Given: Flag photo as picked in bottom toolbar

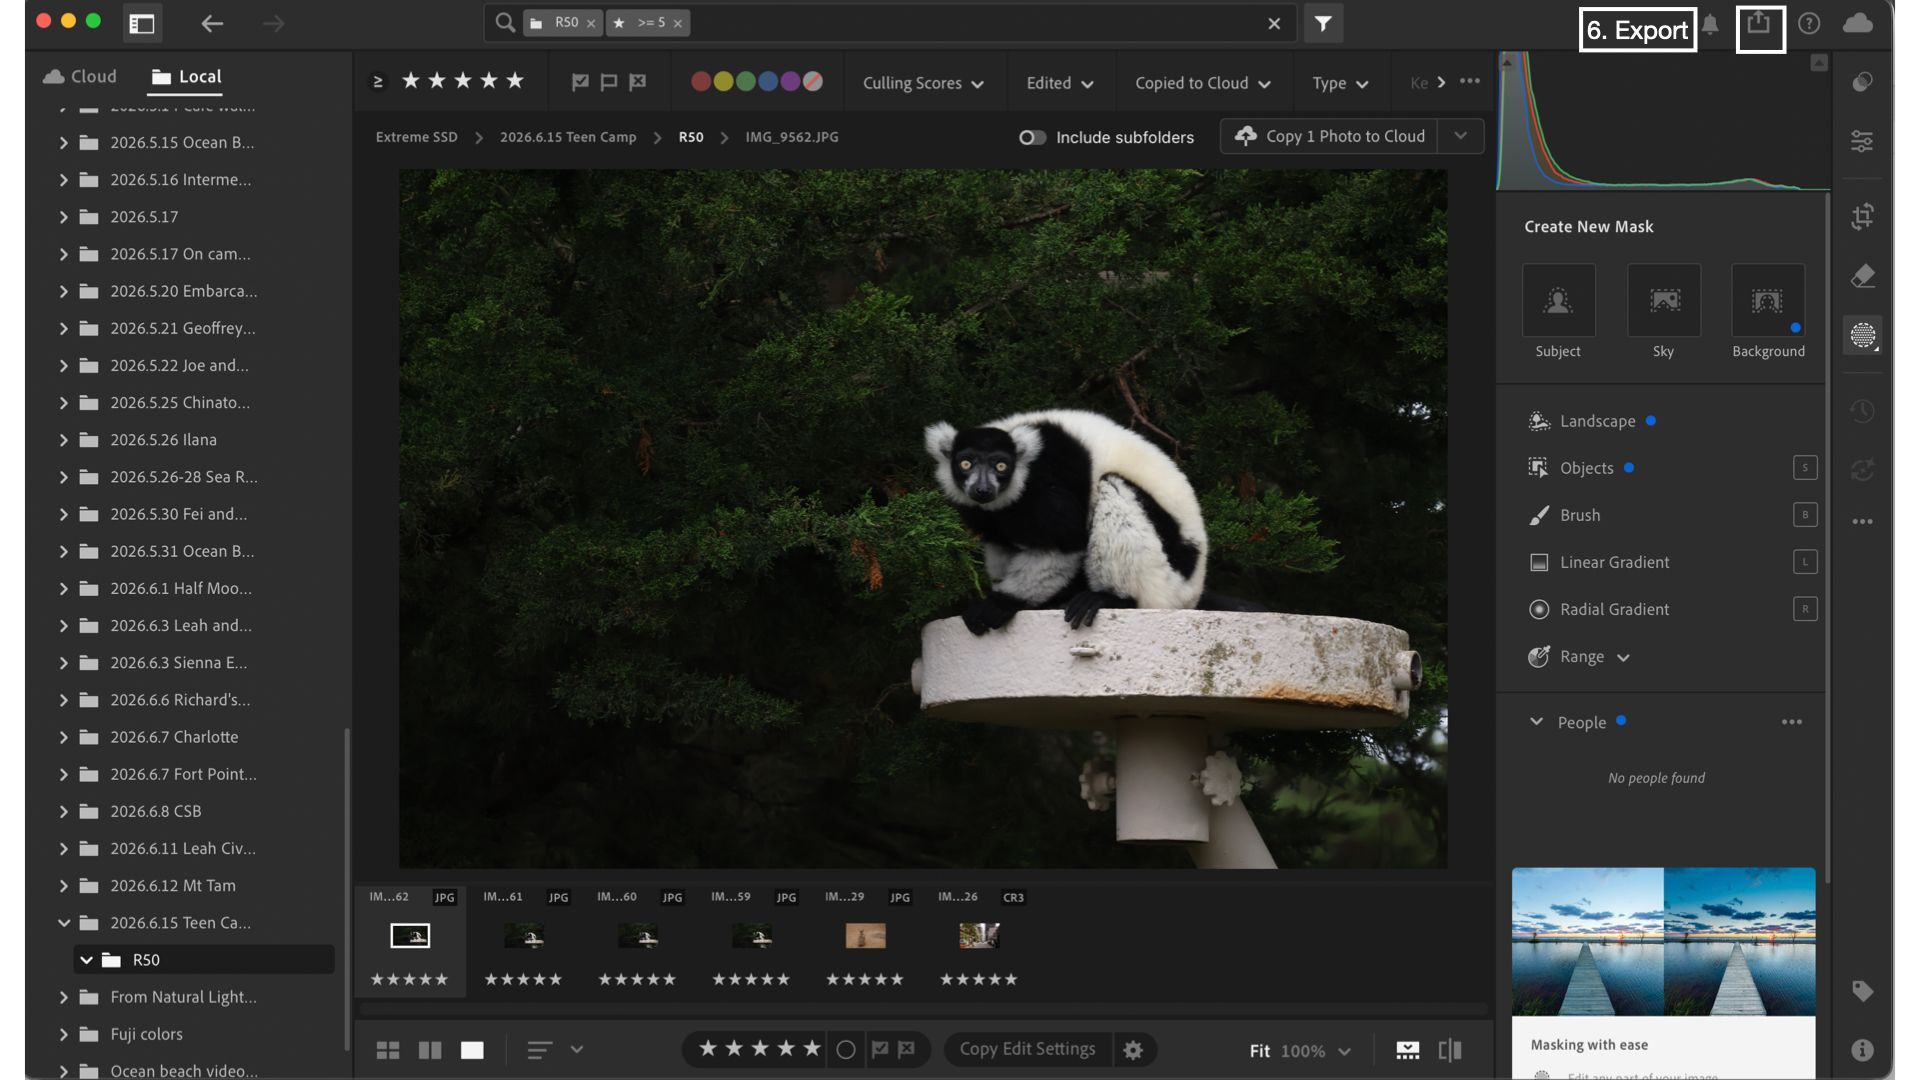Looking at the screenshot, I should click(880, 1049).
